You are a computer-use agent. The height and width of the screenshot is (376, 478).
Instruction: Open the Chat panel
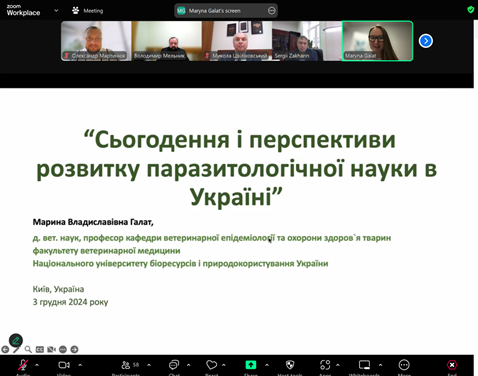[x=174, y=365]
